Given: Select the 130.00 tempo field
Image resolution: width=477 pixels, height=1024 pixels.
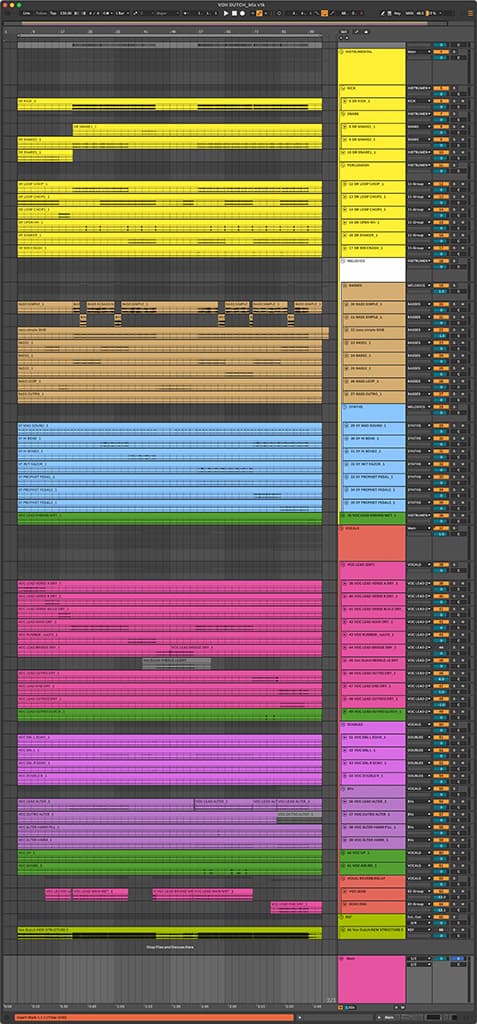Looking at the screenshot, I should tap(65, 12).
